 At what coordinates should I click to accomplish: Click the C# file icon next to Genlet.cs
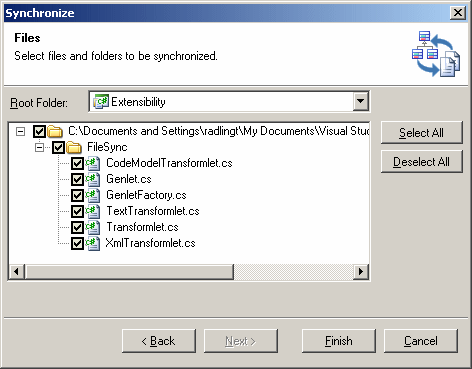(x=93, y=179)
